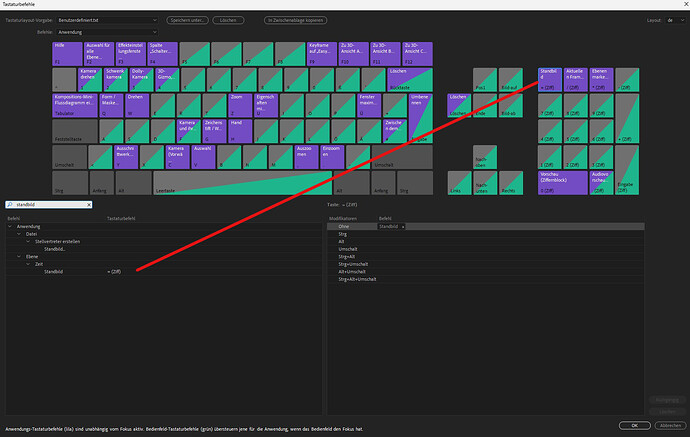690x437 pixels.
Task: Select the Eingabe (Ziff) numpad key
Action: [x=627, y=170]
